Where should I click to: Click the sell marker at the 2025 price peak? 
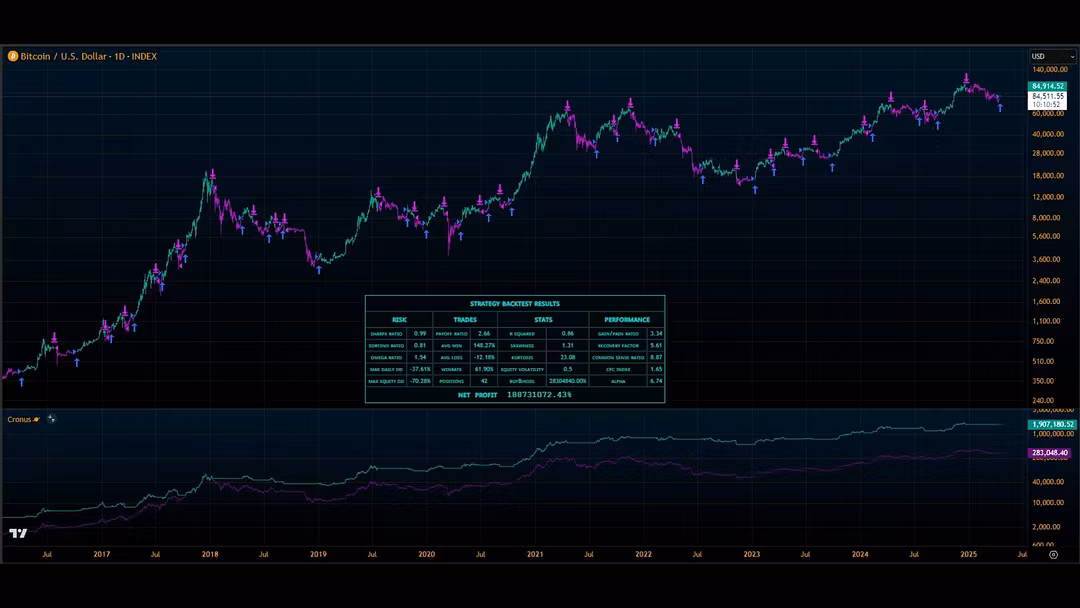tap(966, 77)
